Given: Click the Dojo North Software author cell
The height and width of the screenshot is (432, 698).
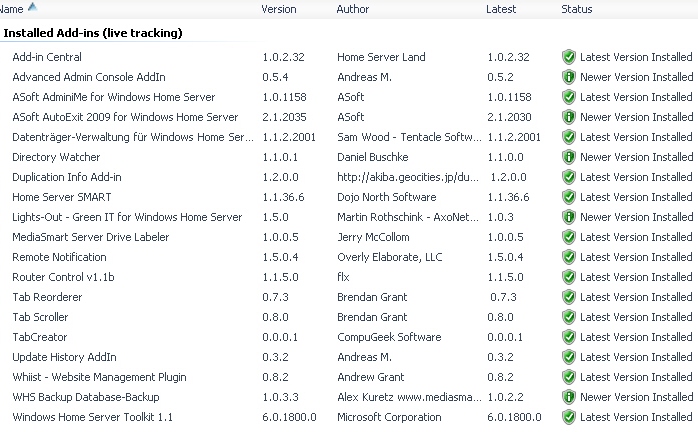Looking at the screenshot, I should 386,197.
